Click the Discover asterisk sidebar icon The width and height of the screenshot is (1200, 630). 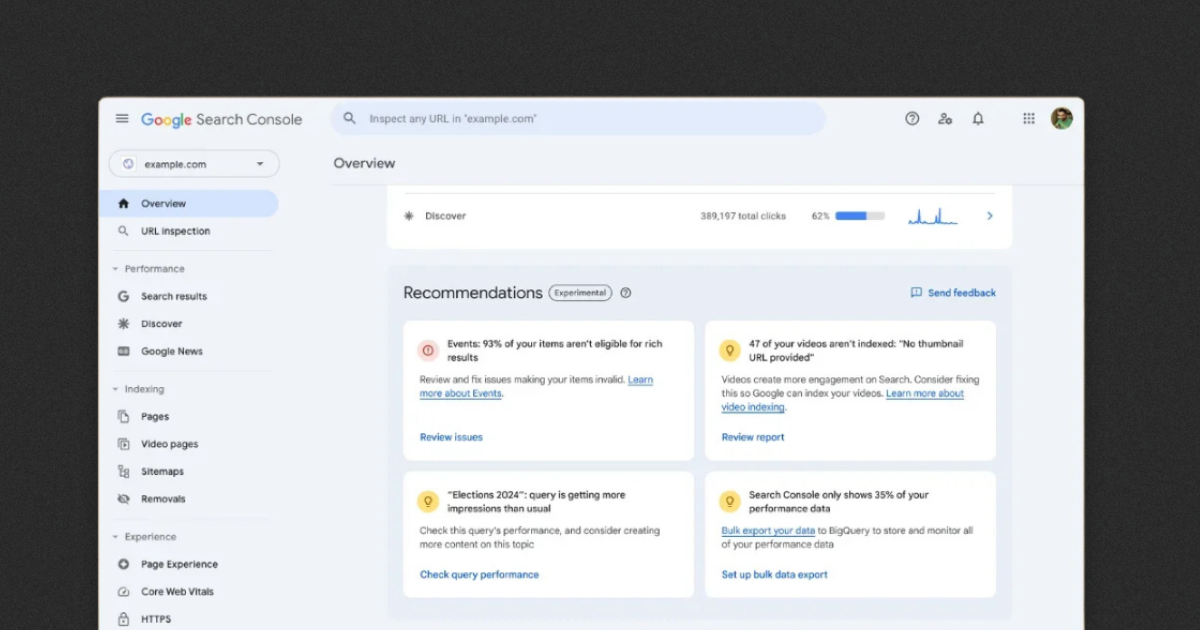pyautogui.click(x=124, y=324)
